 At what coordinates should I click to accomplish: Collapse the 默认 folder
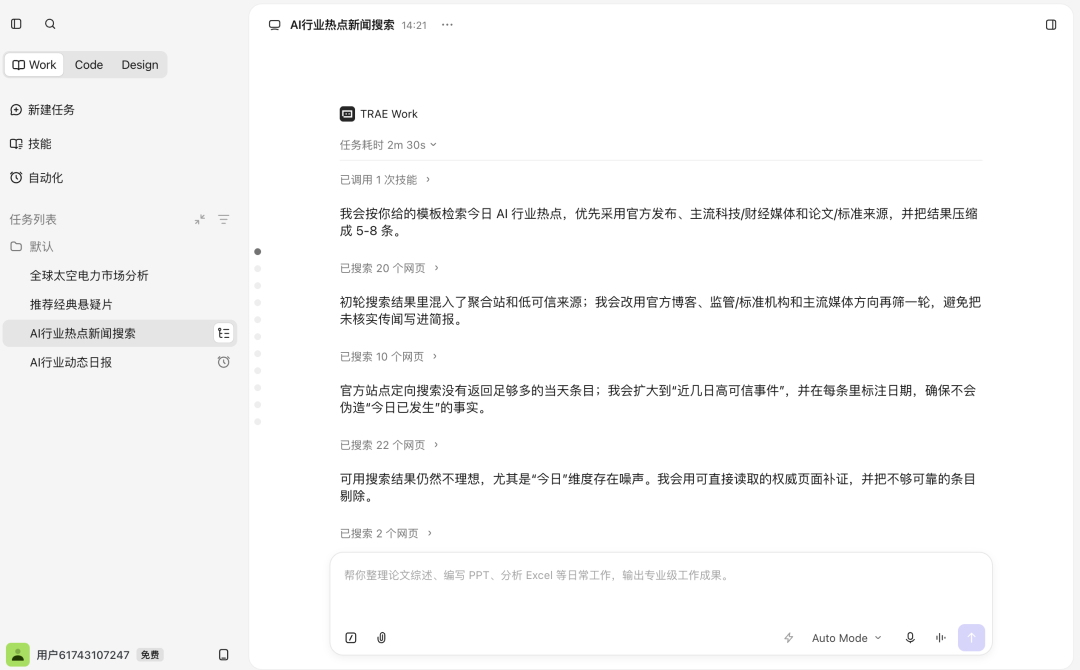32,247
